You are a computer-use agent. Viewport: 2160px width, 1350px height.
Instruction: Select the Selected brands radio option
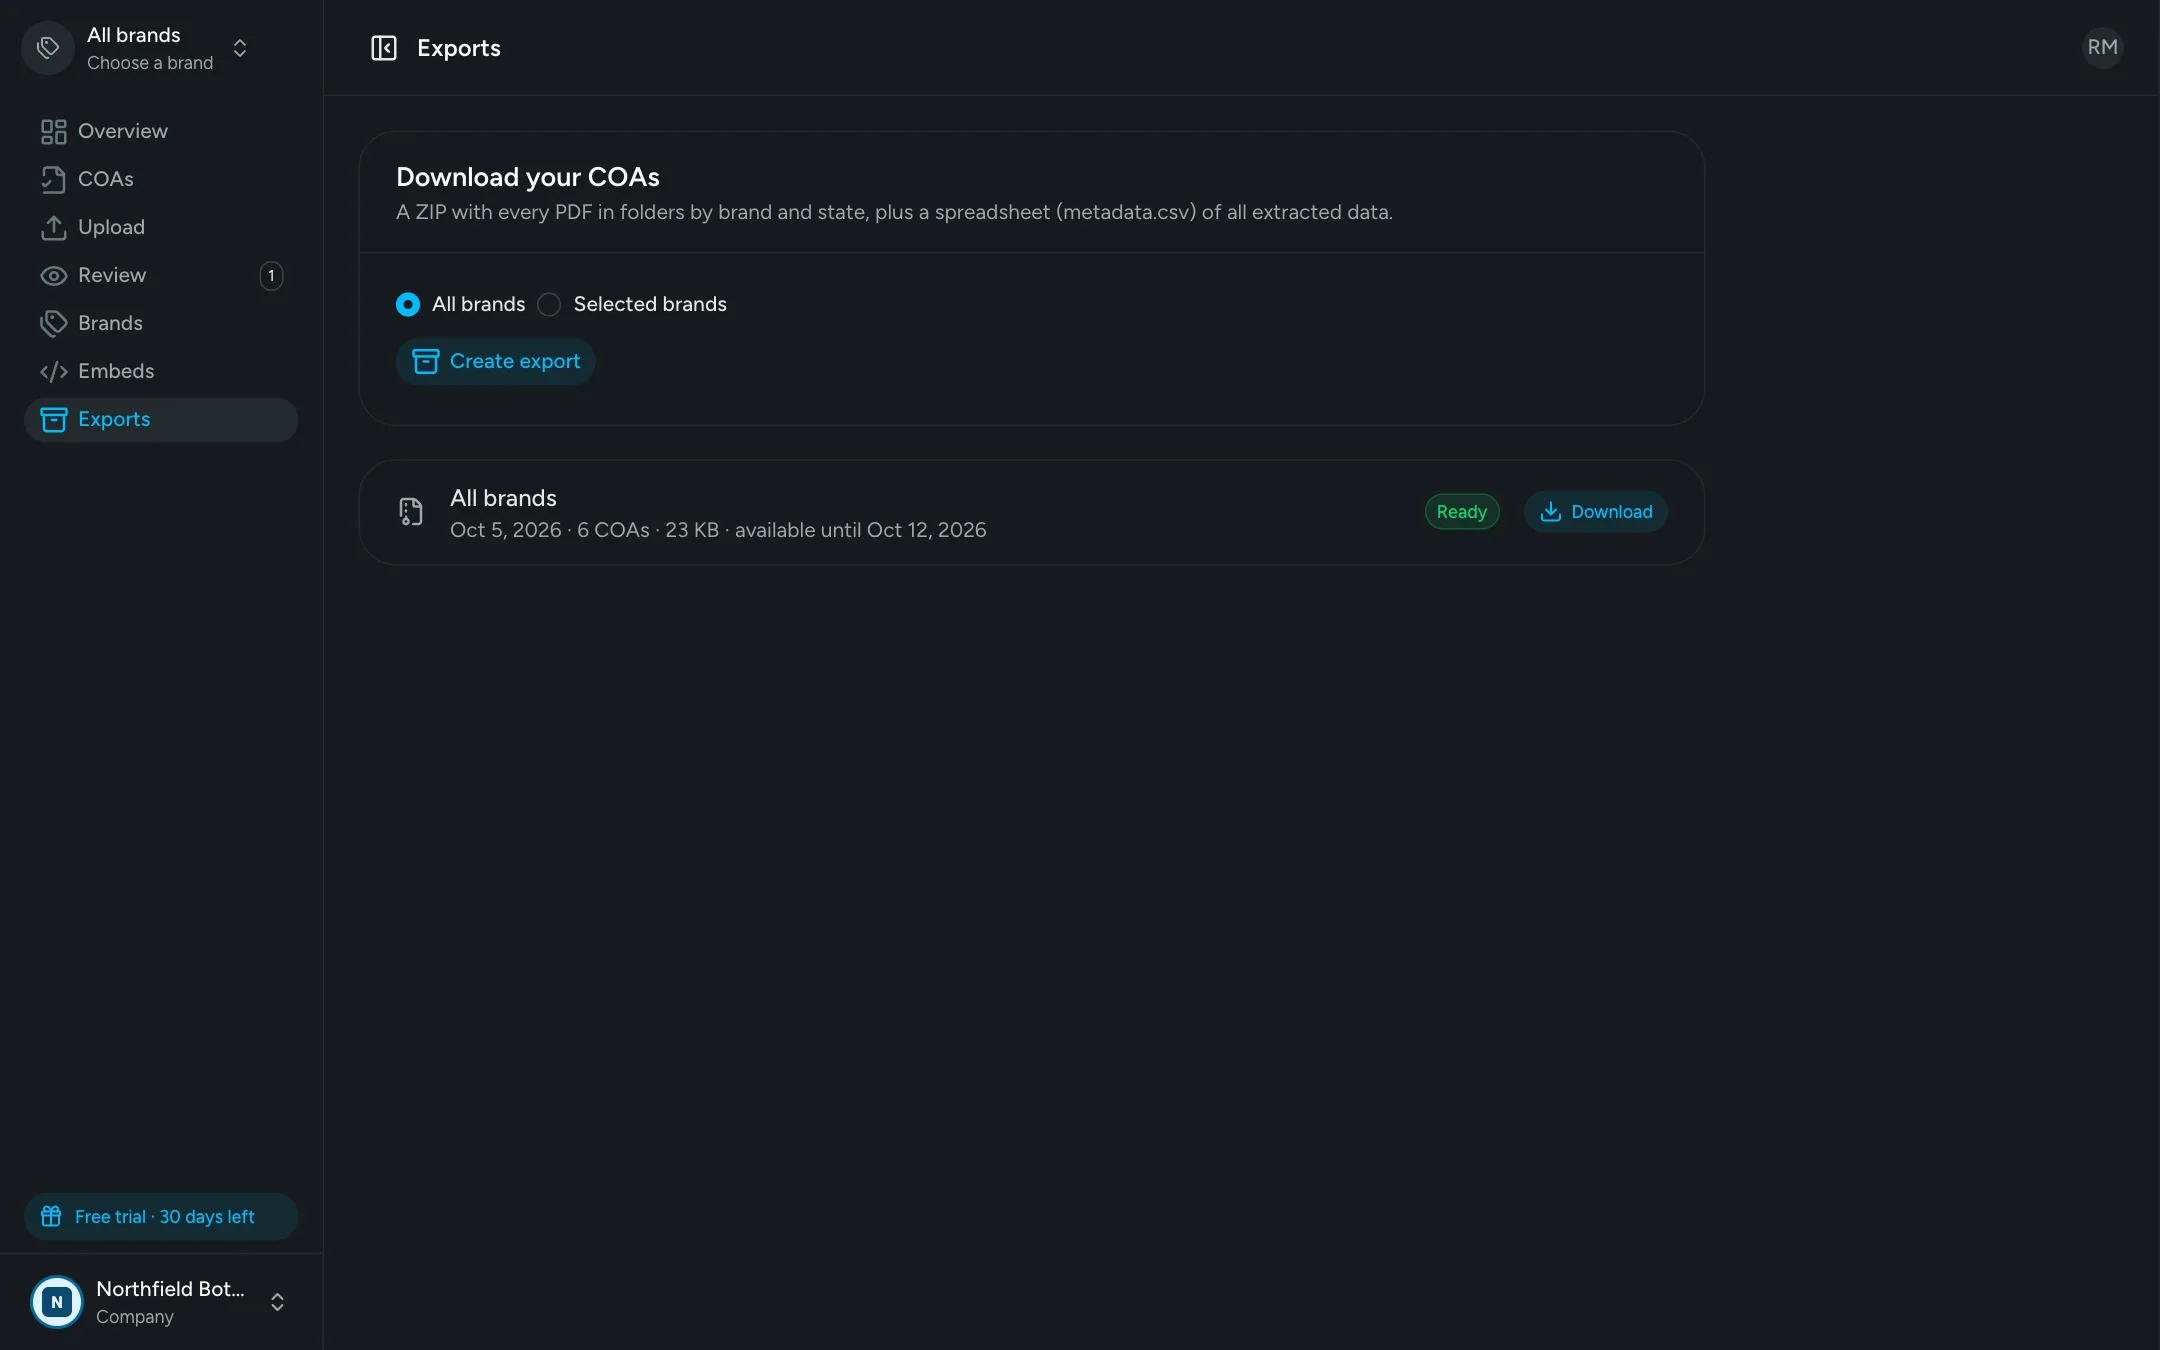click(549, 304)
